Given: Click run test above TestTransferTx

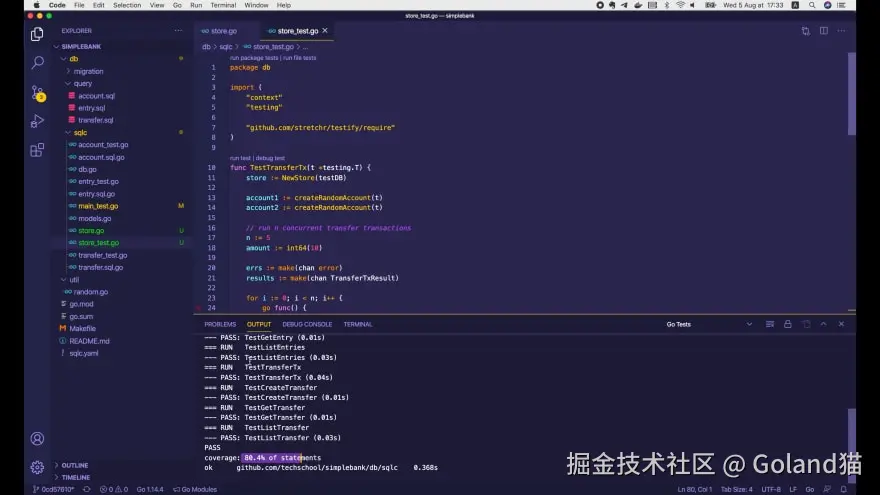Looking at the screenshot, I should click(x=240, y=158).
